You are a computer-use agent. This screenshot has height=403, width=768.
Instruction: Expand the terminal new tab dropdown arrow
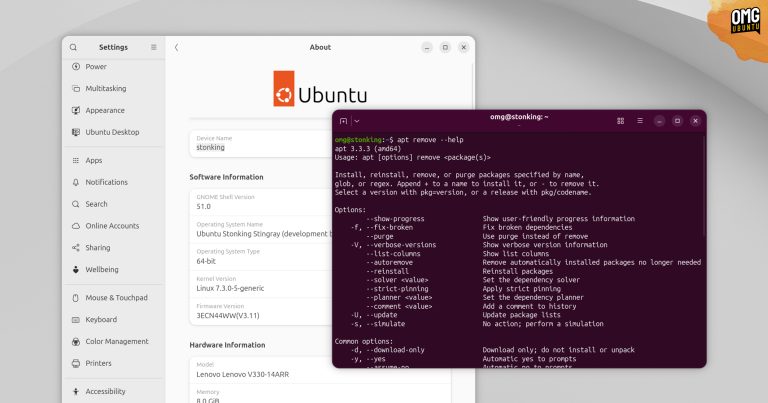[357, 121]
